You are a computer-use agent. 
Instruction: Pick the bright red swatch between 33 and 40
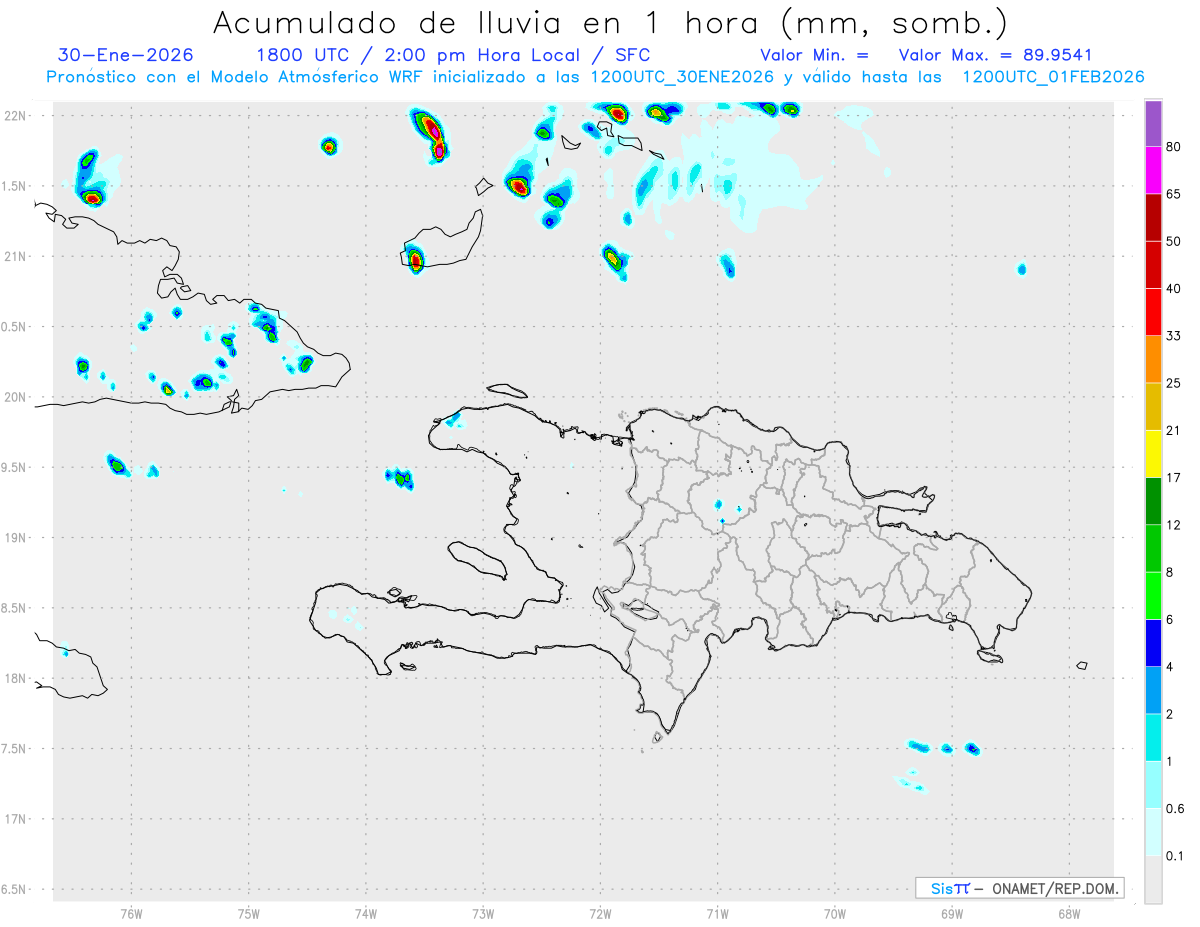[1153, 312]
